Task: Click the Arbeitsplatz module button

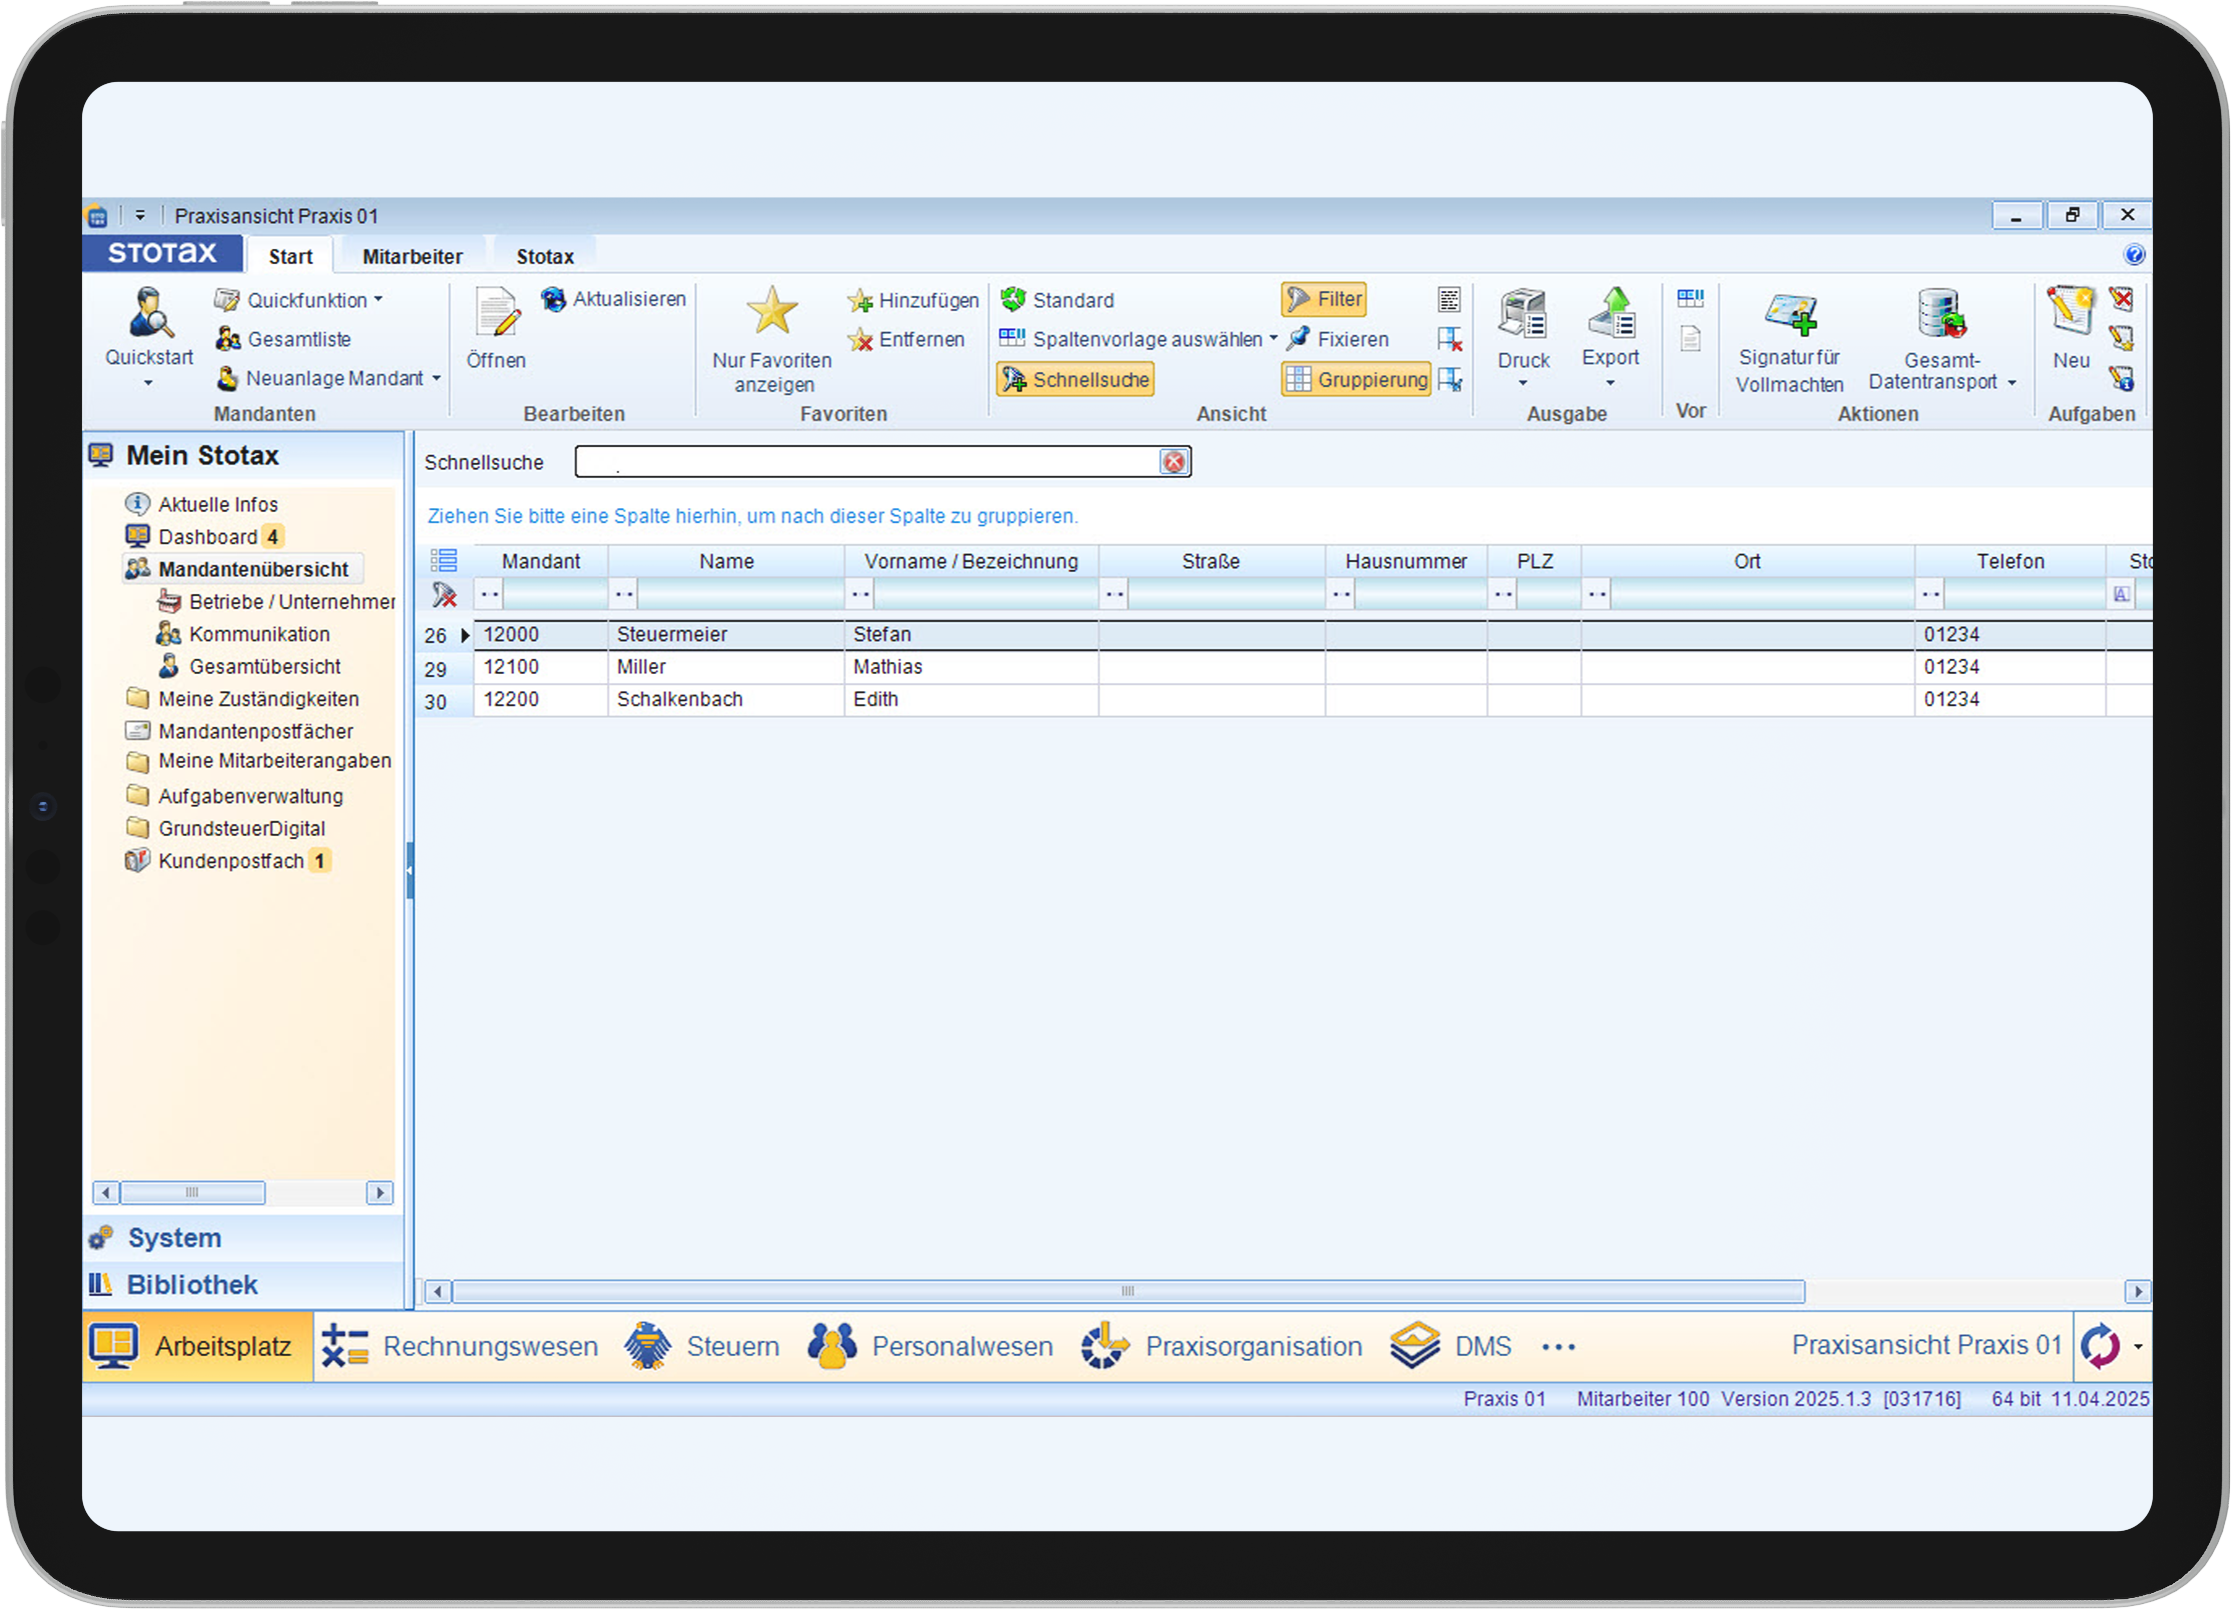Action: tap(198, 1347)
